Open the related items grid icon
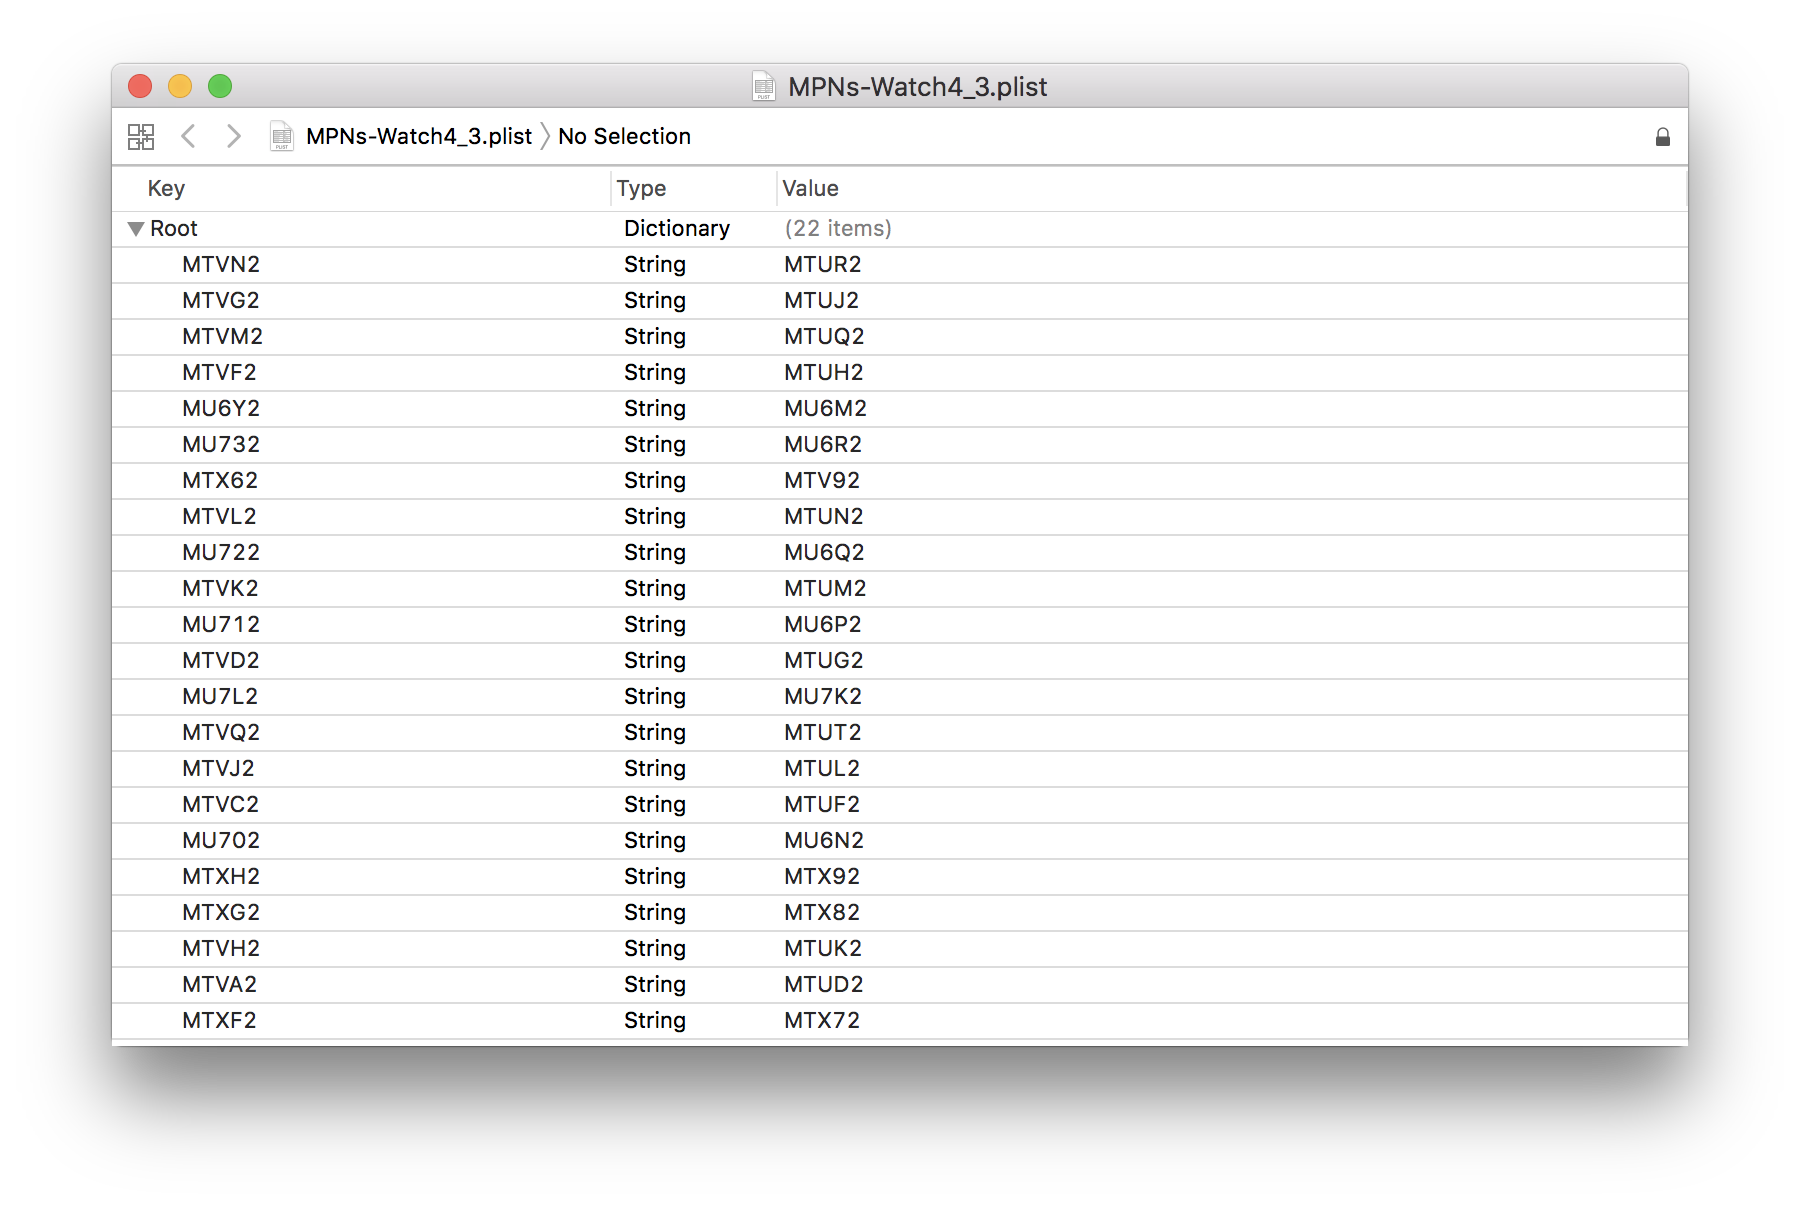 point(141,137)
